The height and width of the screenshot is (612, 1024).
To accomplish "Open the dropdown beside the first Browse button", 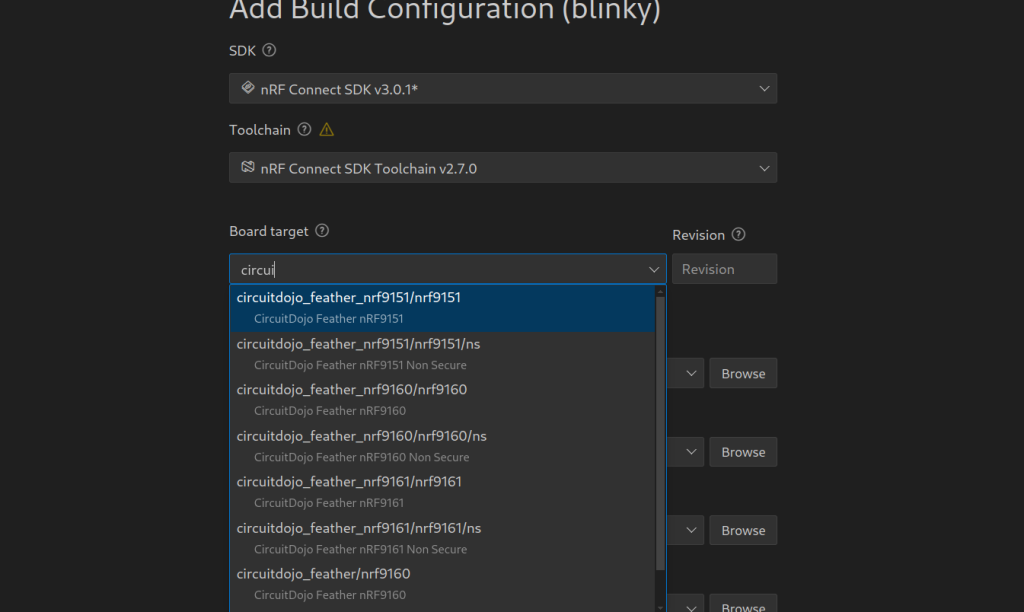I will [691, 374].
